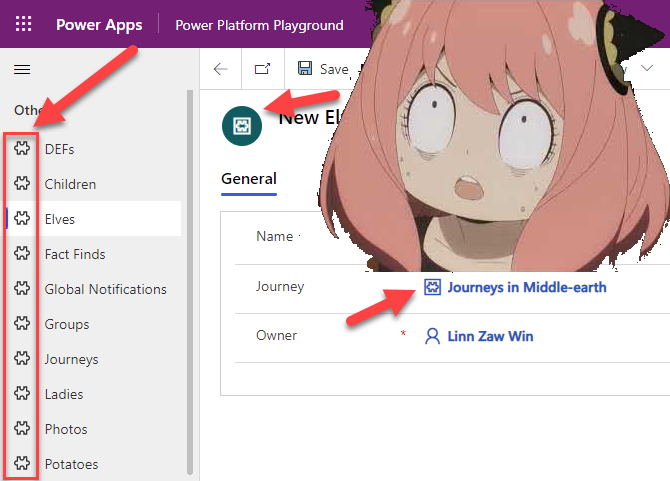Image resolution: width=670 pixels, height=481 pixels.
Task: Open the Ladies navigation item
Action: (x=93, y=394)
